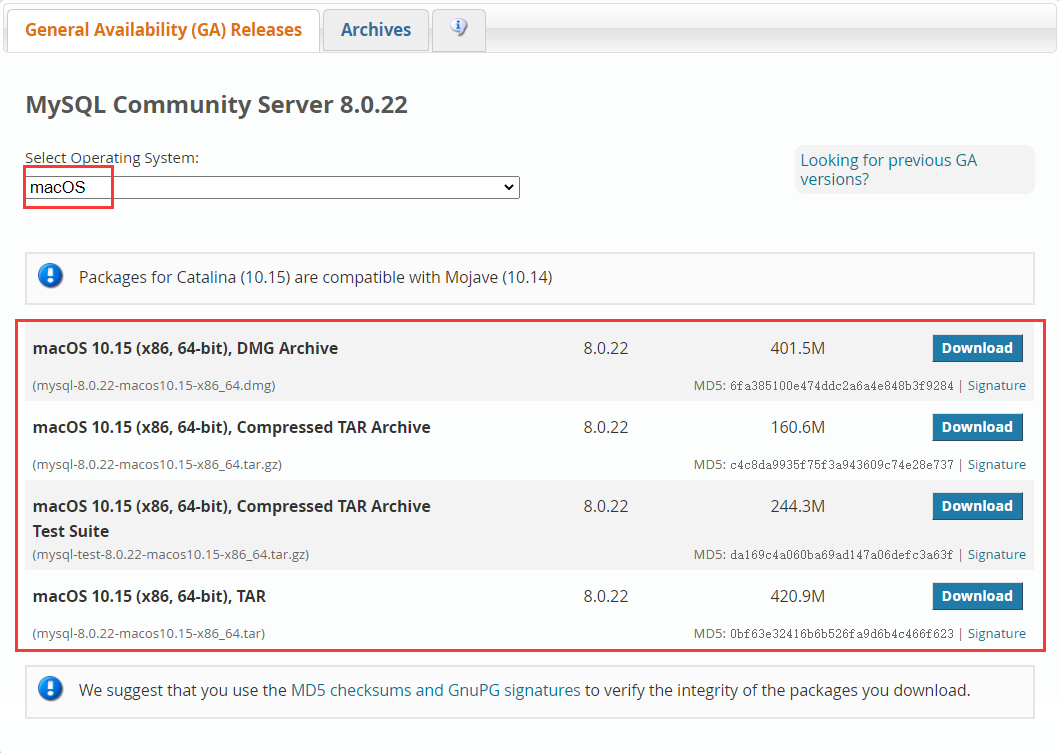Click the 244.3M size value
1059x753 pixels.
point(798,507)
